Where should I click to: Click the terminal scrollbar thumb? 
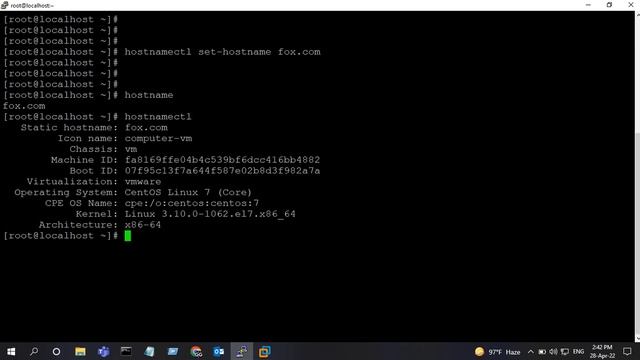637,234
